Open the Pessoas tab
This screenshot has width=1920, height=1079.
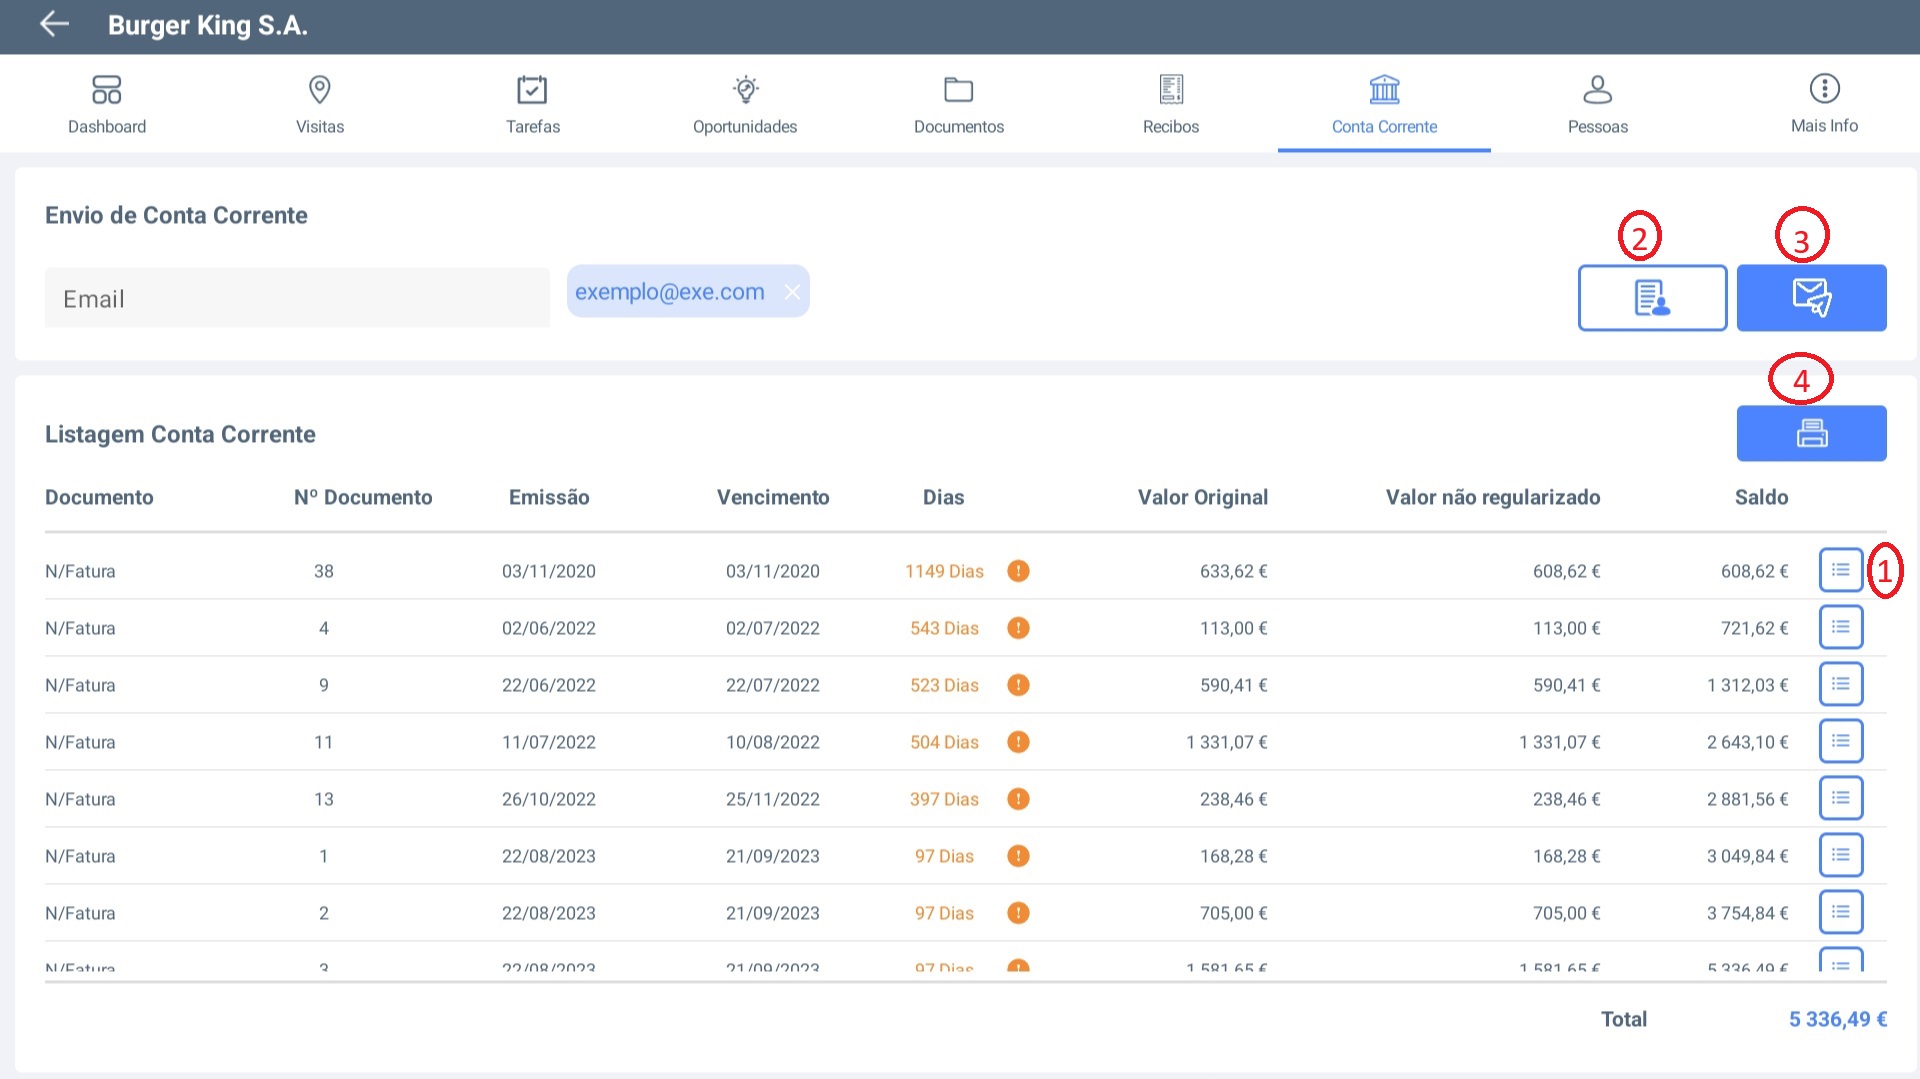tap(1597, 104)
